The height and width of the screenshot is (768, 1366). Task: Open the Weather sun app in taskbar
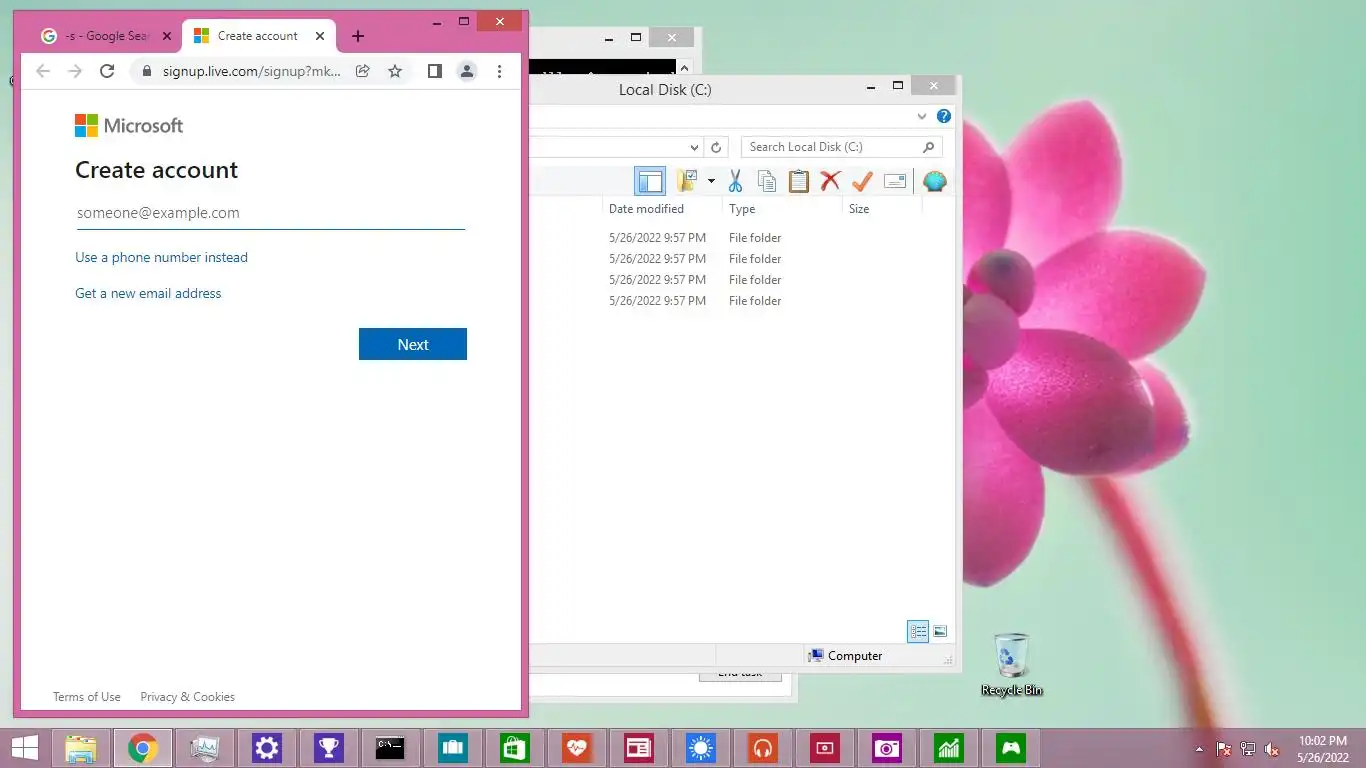(x=701, y=748)
